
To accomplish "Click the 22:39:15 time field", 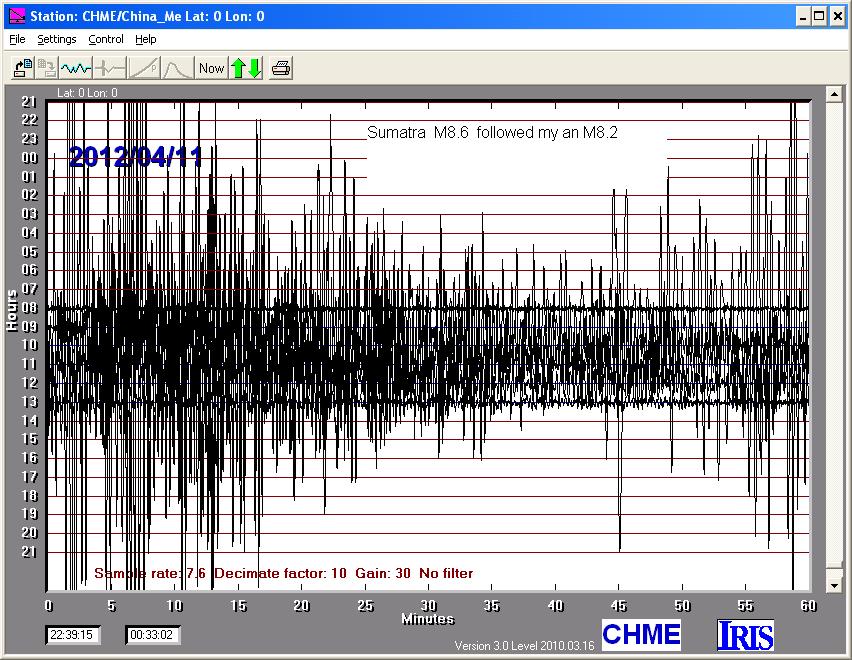I will click(72, 635).
